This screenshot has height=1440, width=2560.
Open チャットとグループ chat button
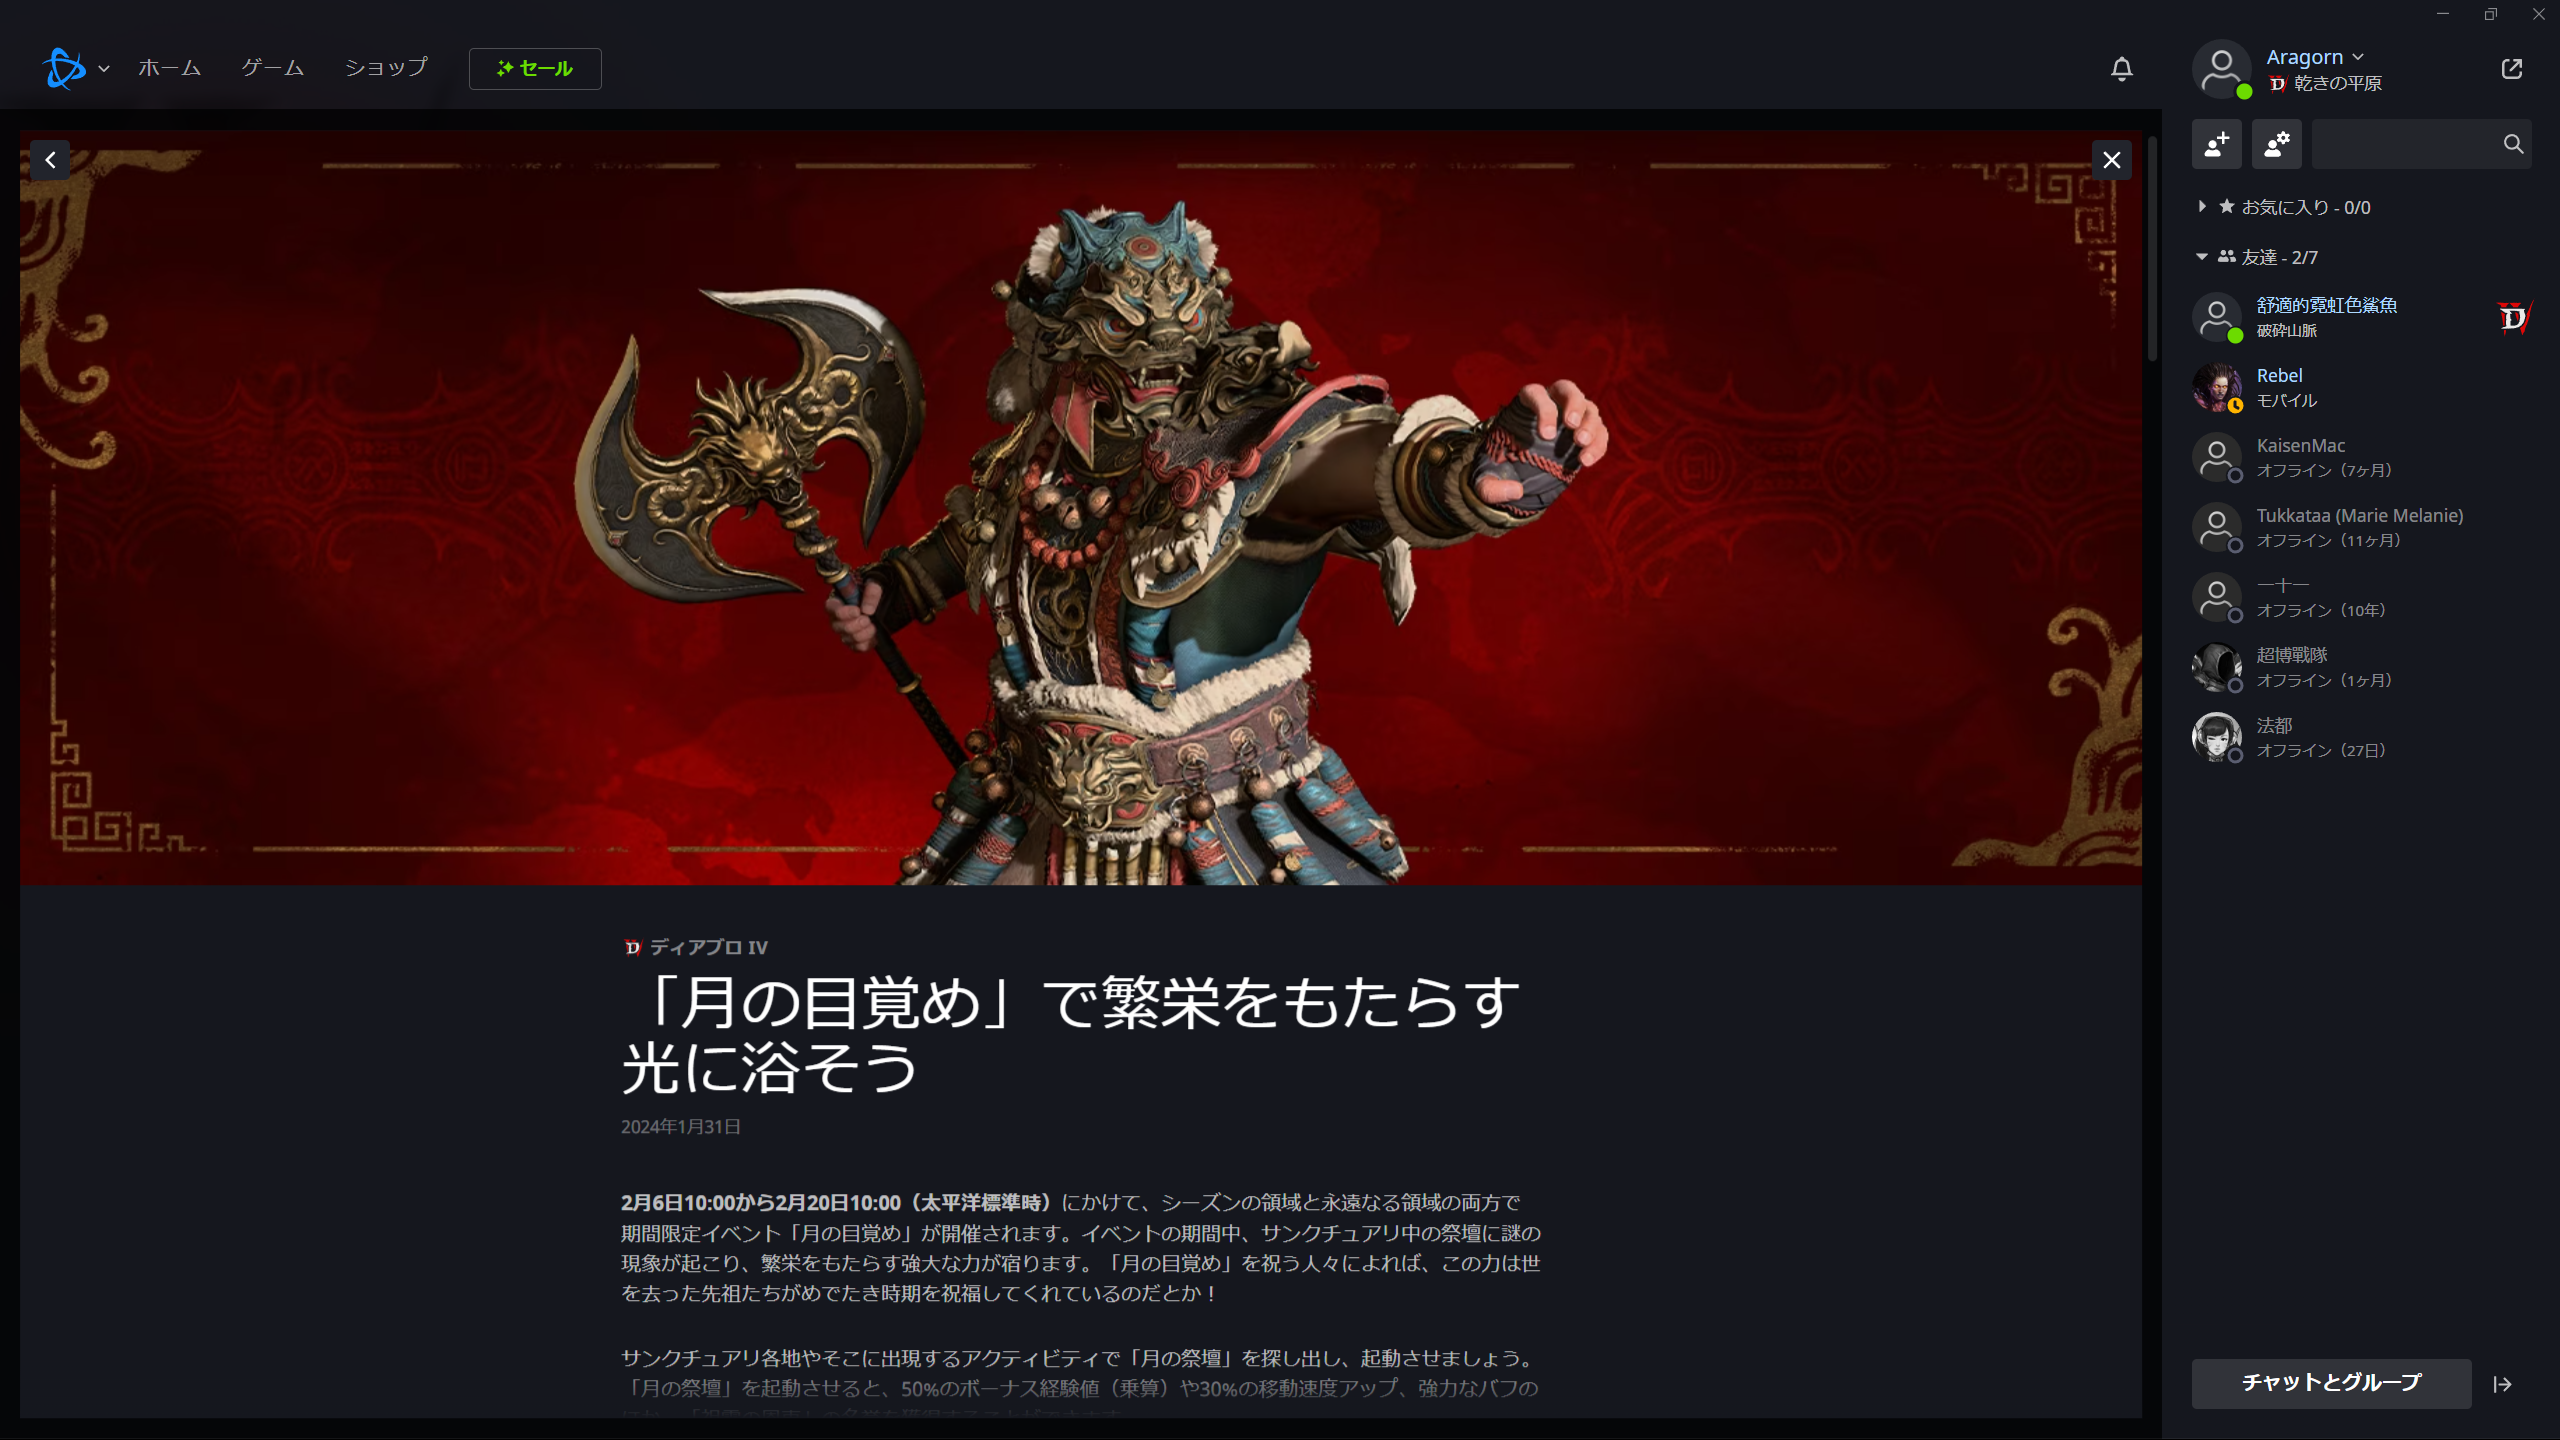click(2331, 1383)
